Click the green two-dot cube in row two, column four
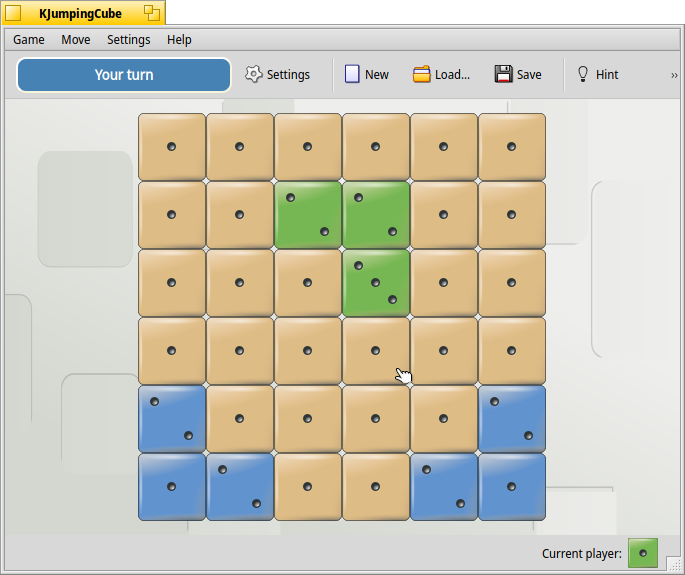 (x=376, y=215)
